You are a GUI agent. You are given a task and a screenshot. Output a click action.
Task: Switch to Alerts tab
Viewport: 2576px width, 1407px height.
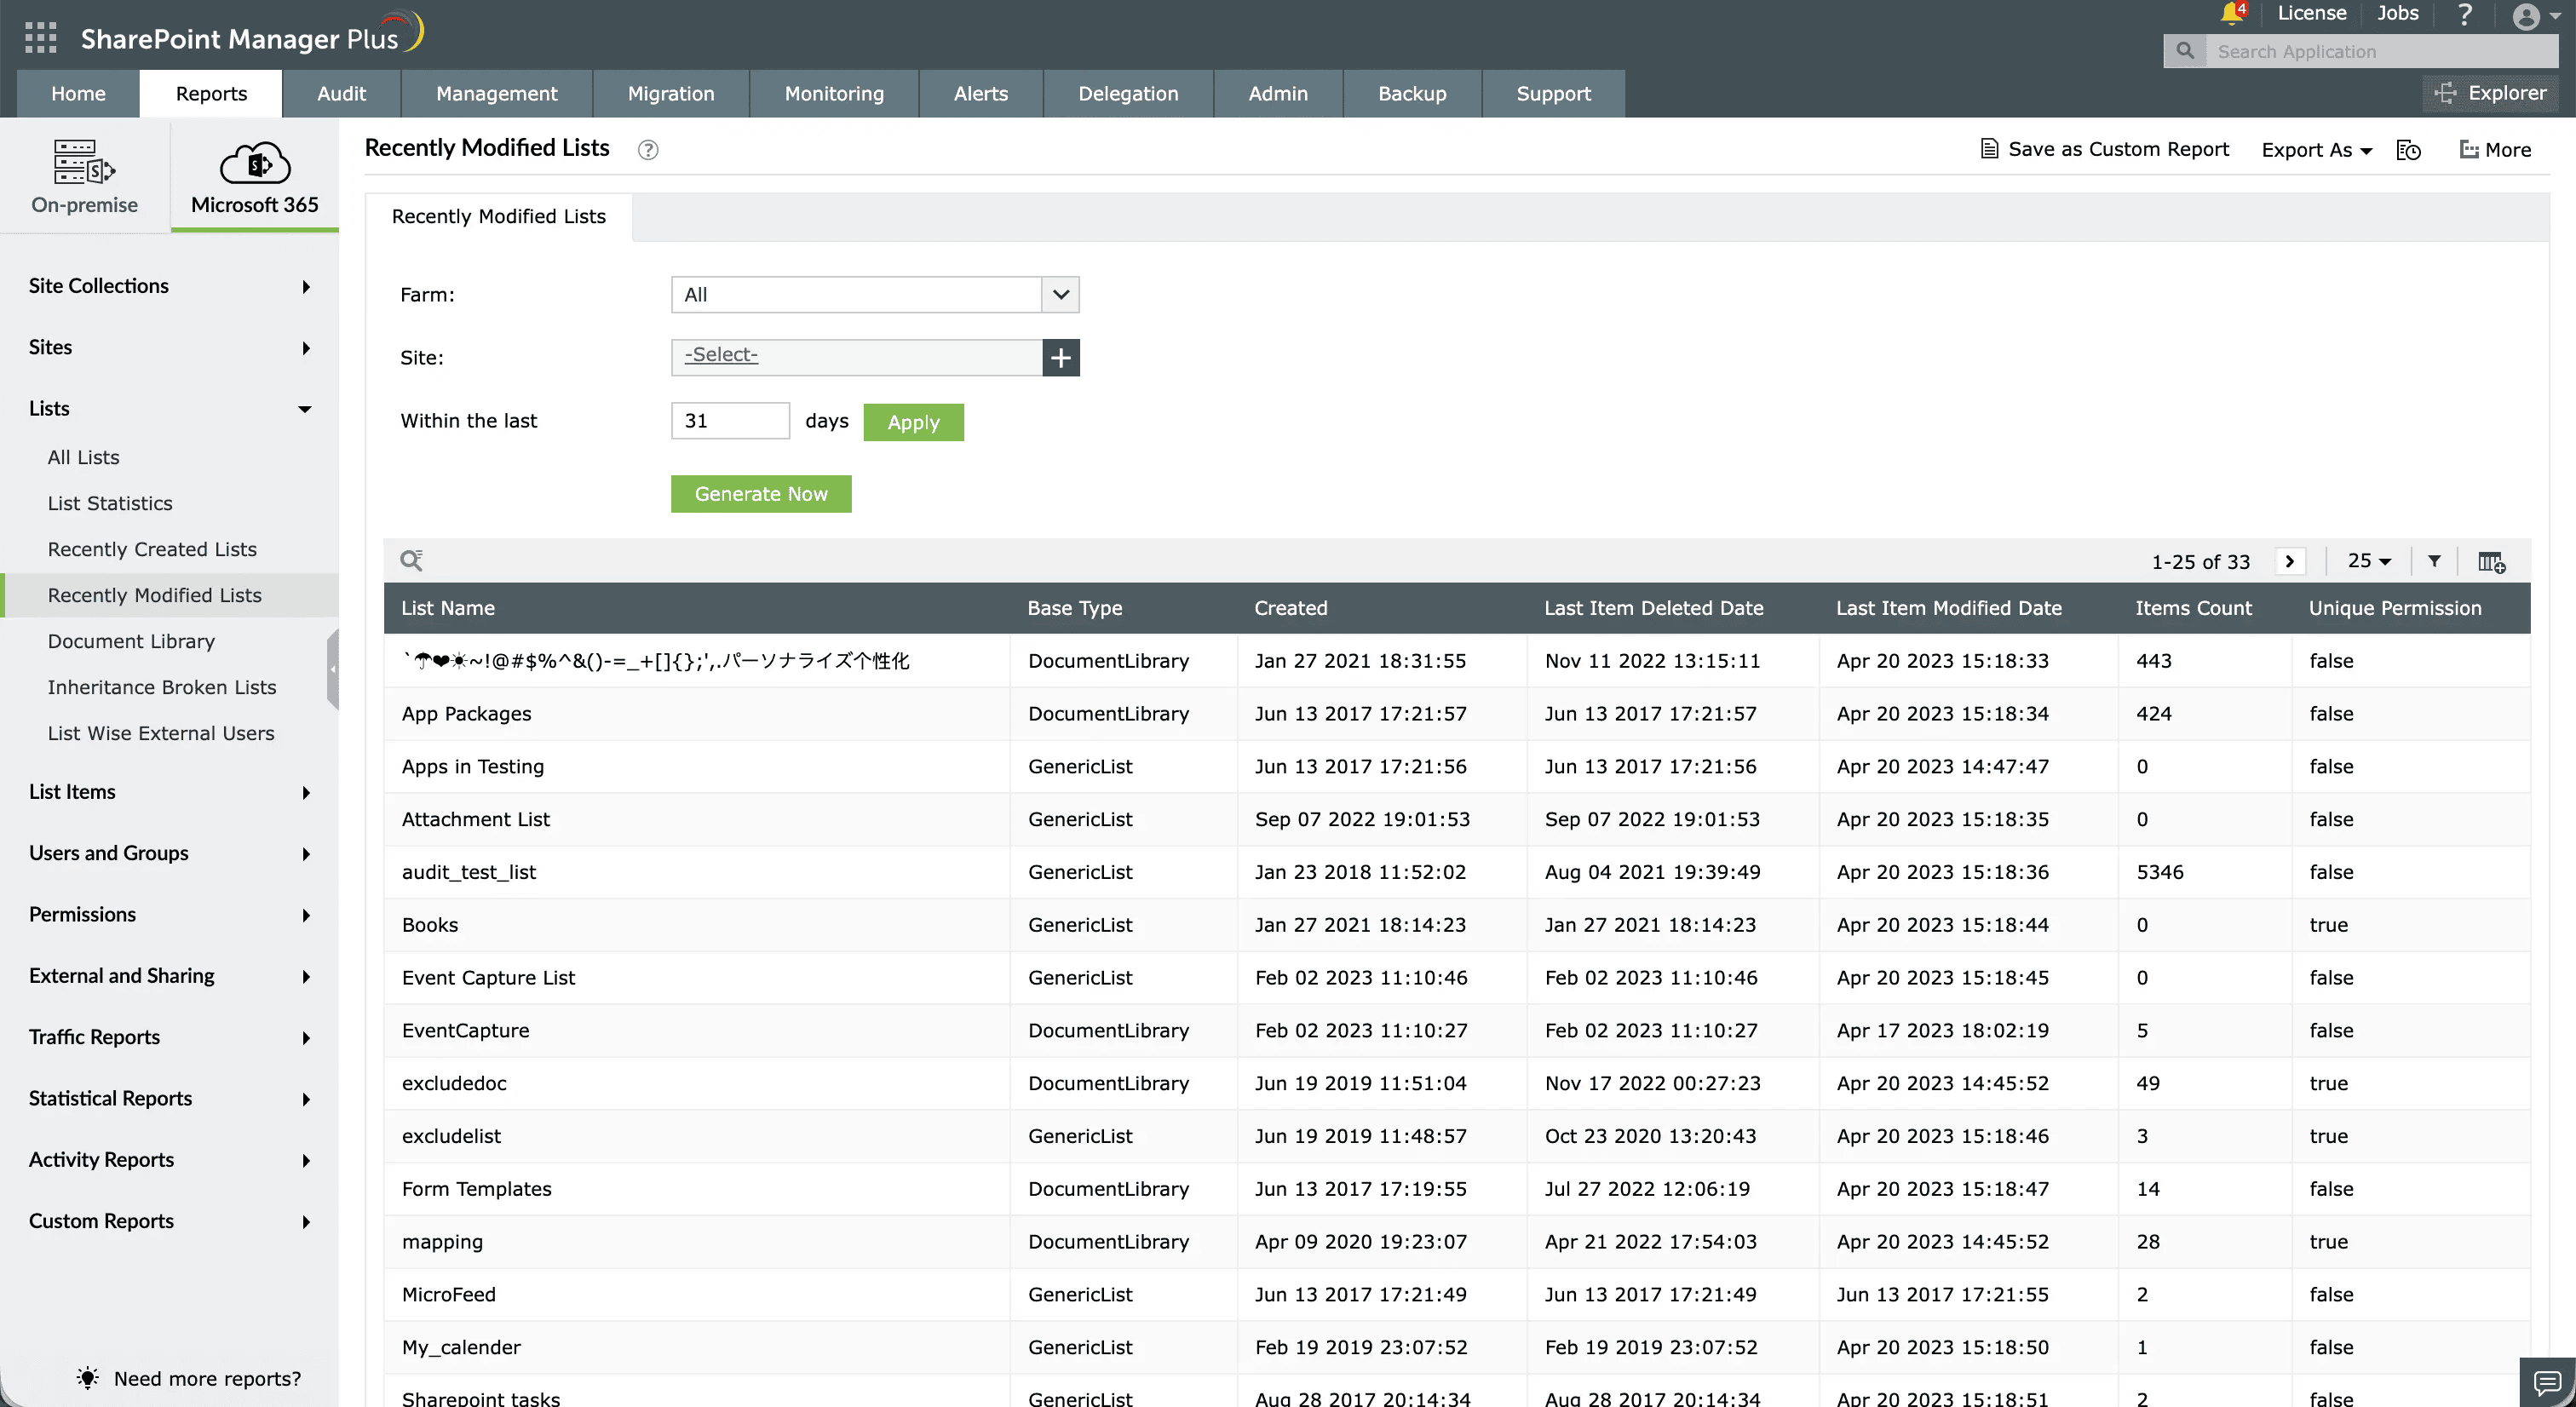pos(980,94)
